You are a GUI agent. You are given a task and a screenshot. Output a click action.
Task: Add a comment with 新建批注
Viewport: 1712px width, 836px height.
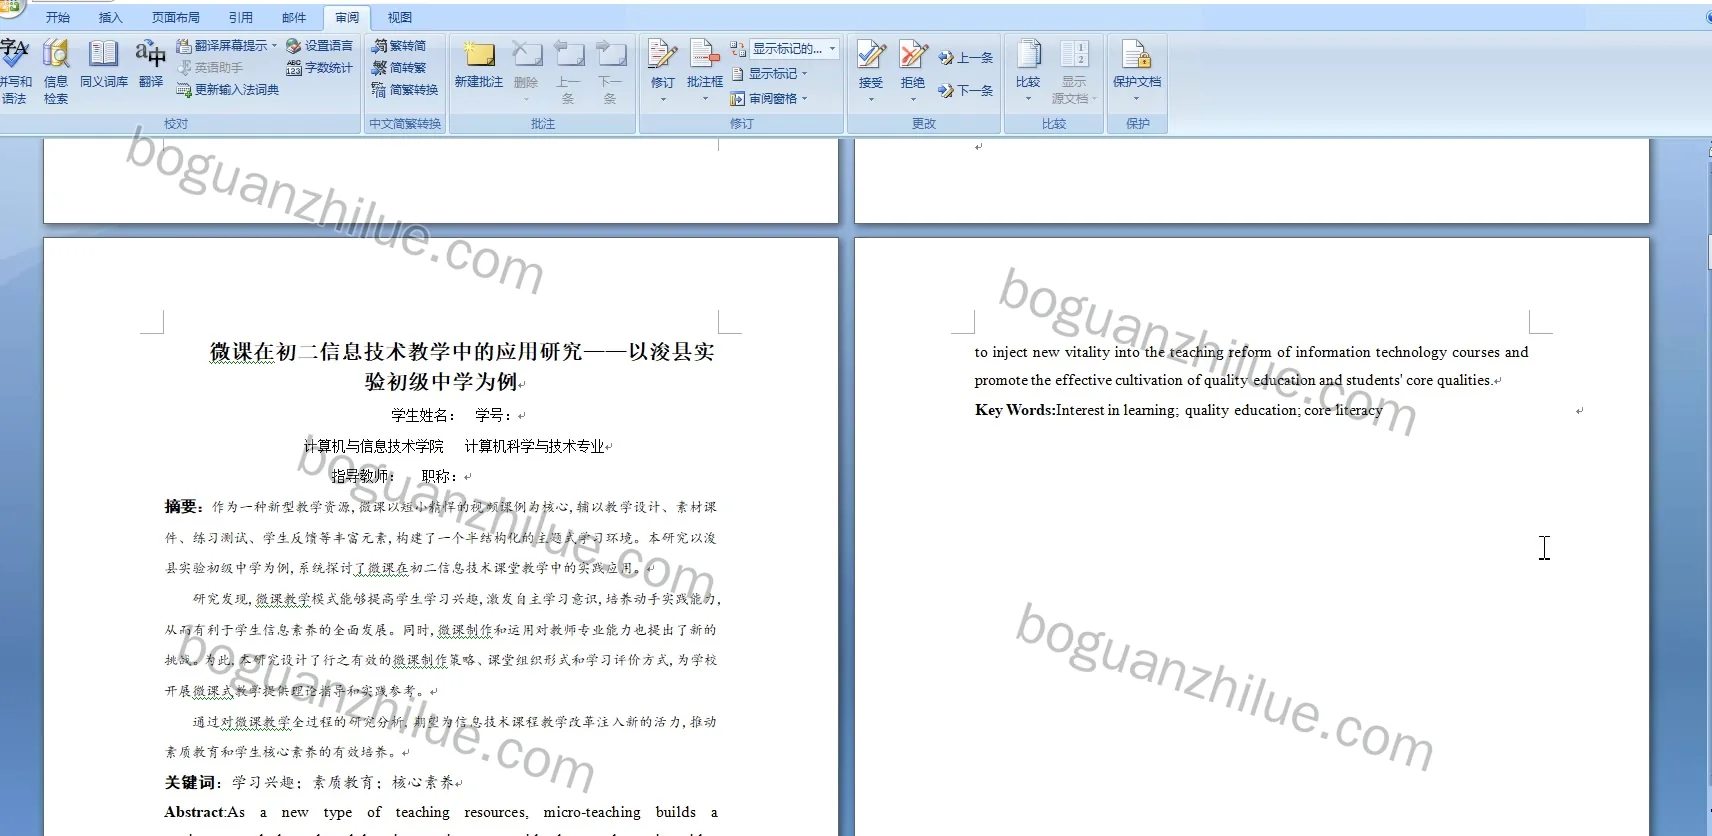(479, 64)
